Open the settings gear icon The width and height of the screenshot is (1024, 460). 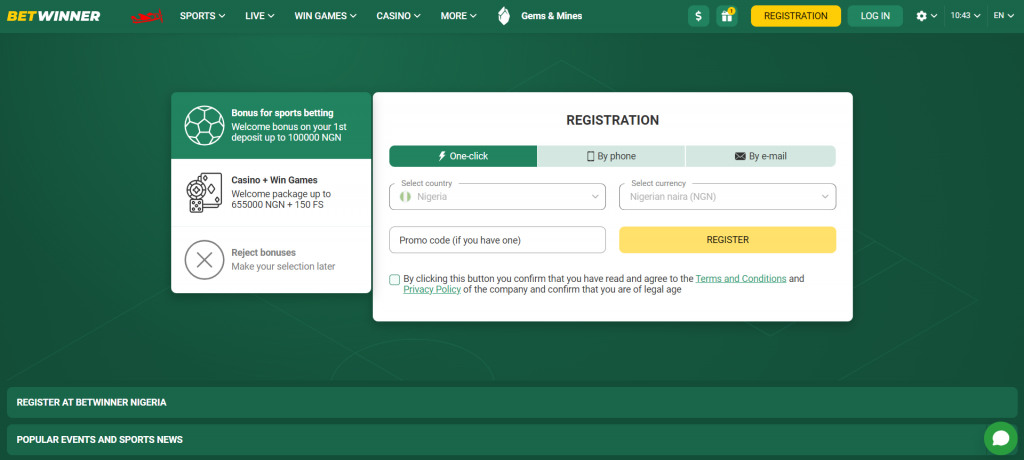(x=921, y=16)
